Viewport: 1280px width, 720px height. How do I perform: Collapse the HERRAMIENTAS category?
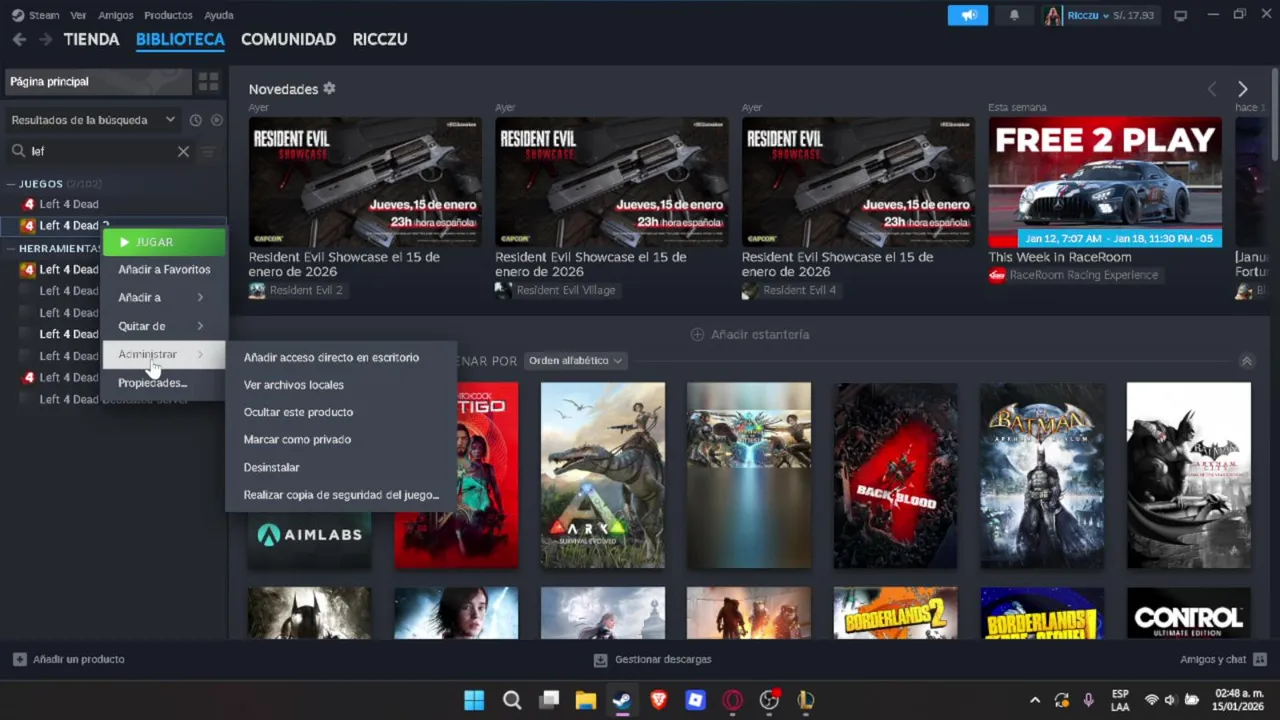[x=11, y=248]
